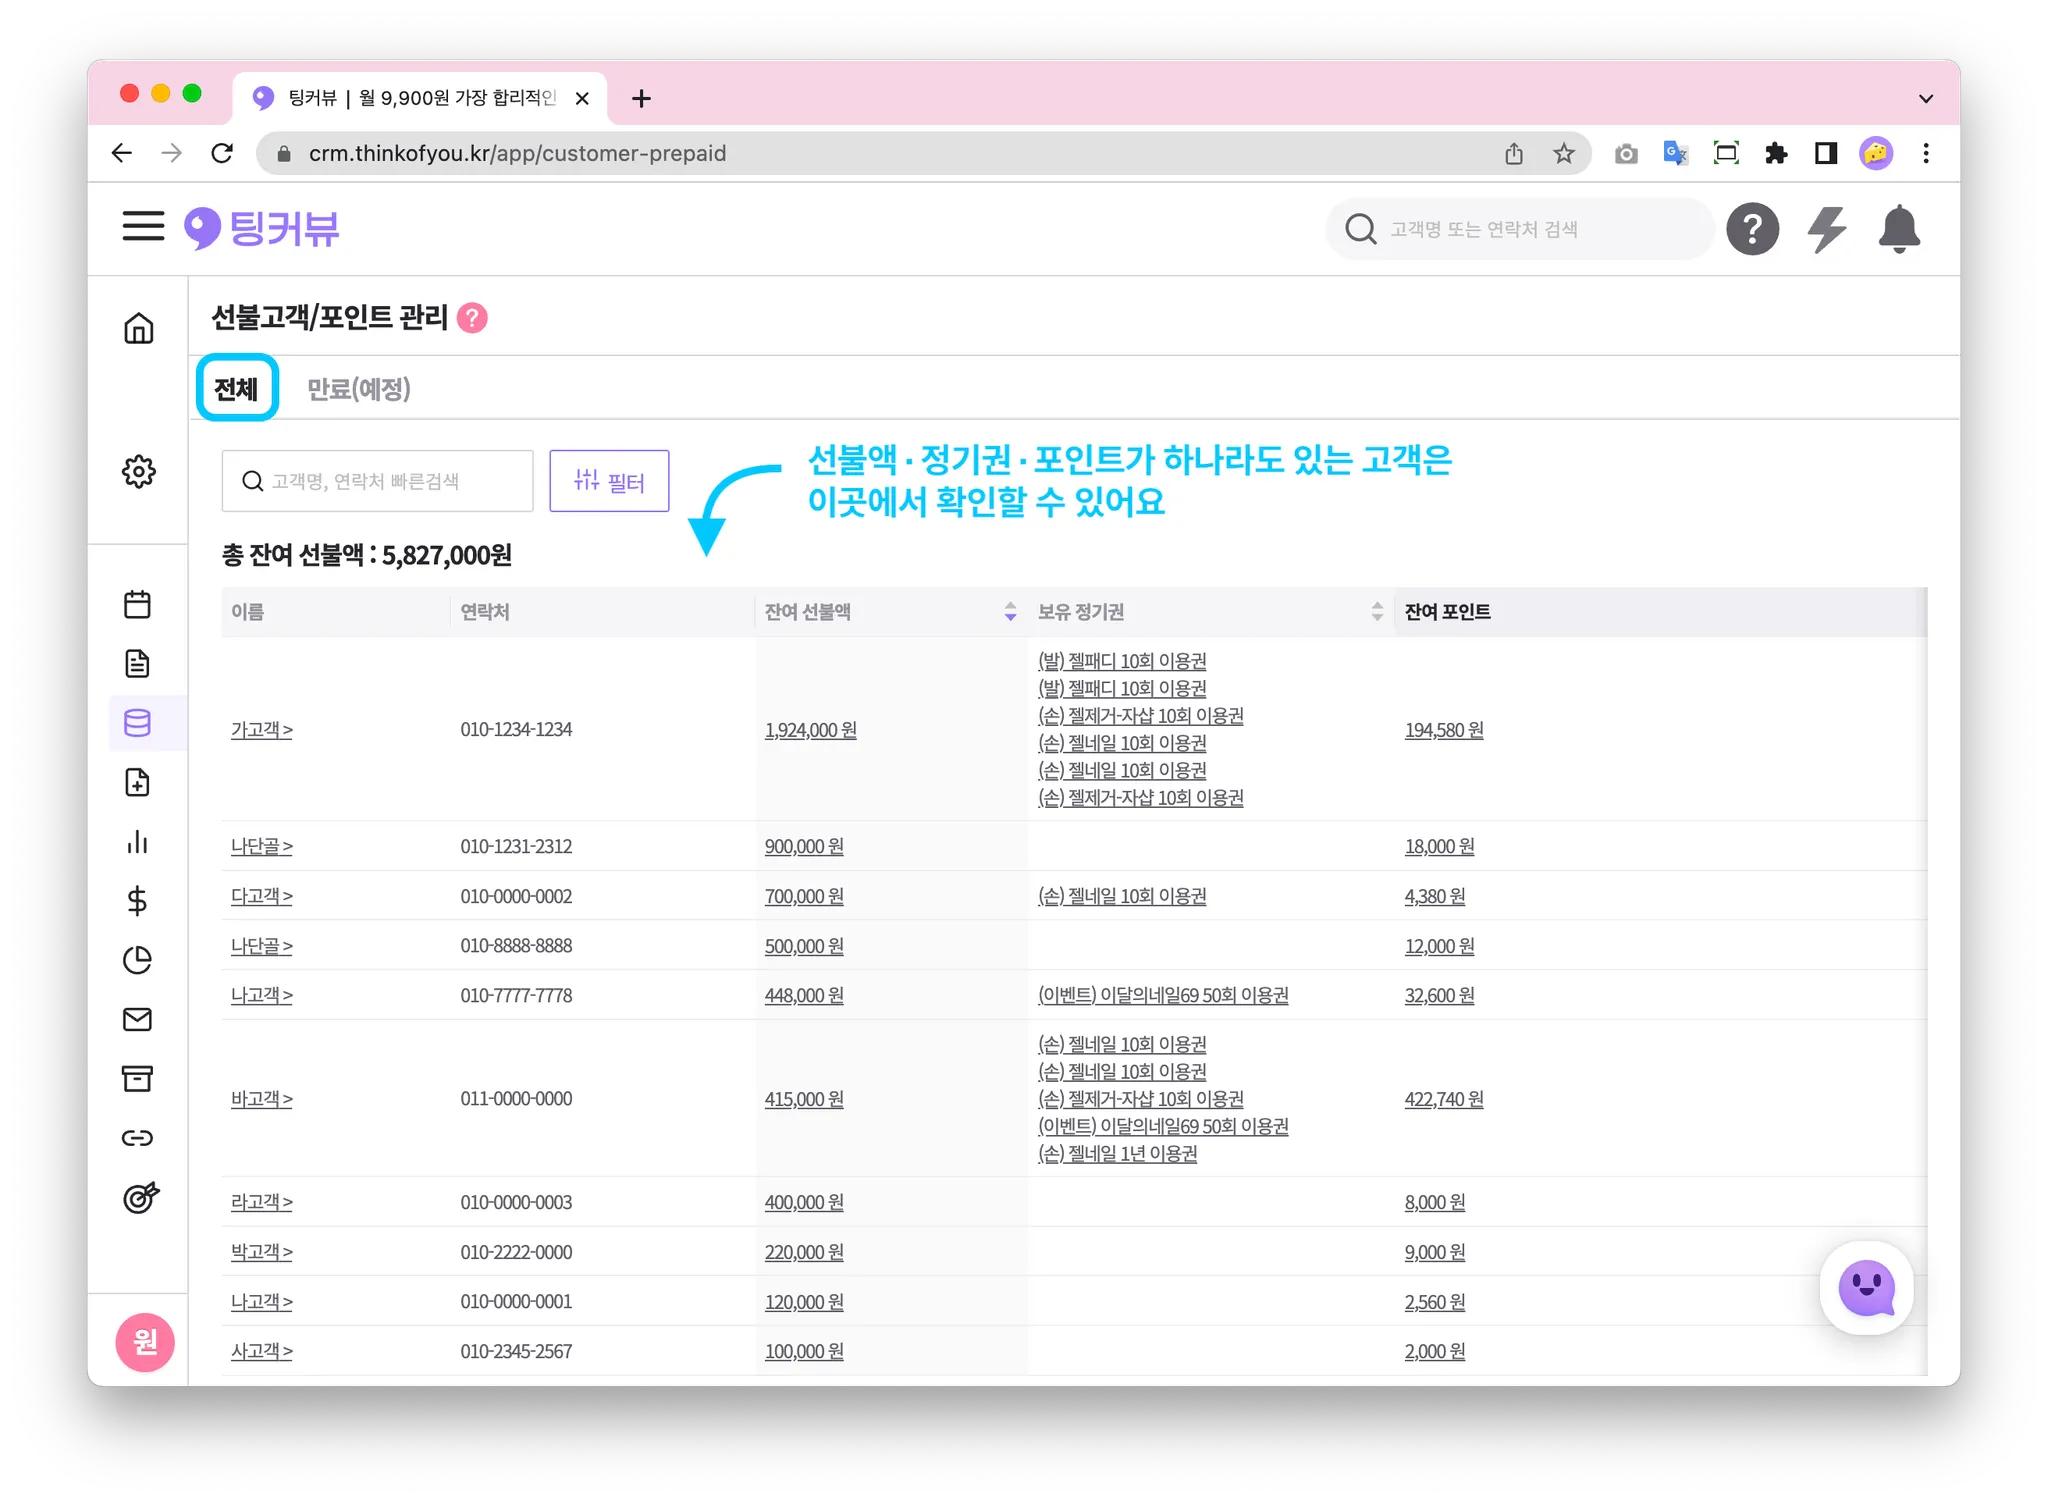Switch to the 만료(예정) tab
This screenshot has height=1502, width=2048.
point(358,389)
